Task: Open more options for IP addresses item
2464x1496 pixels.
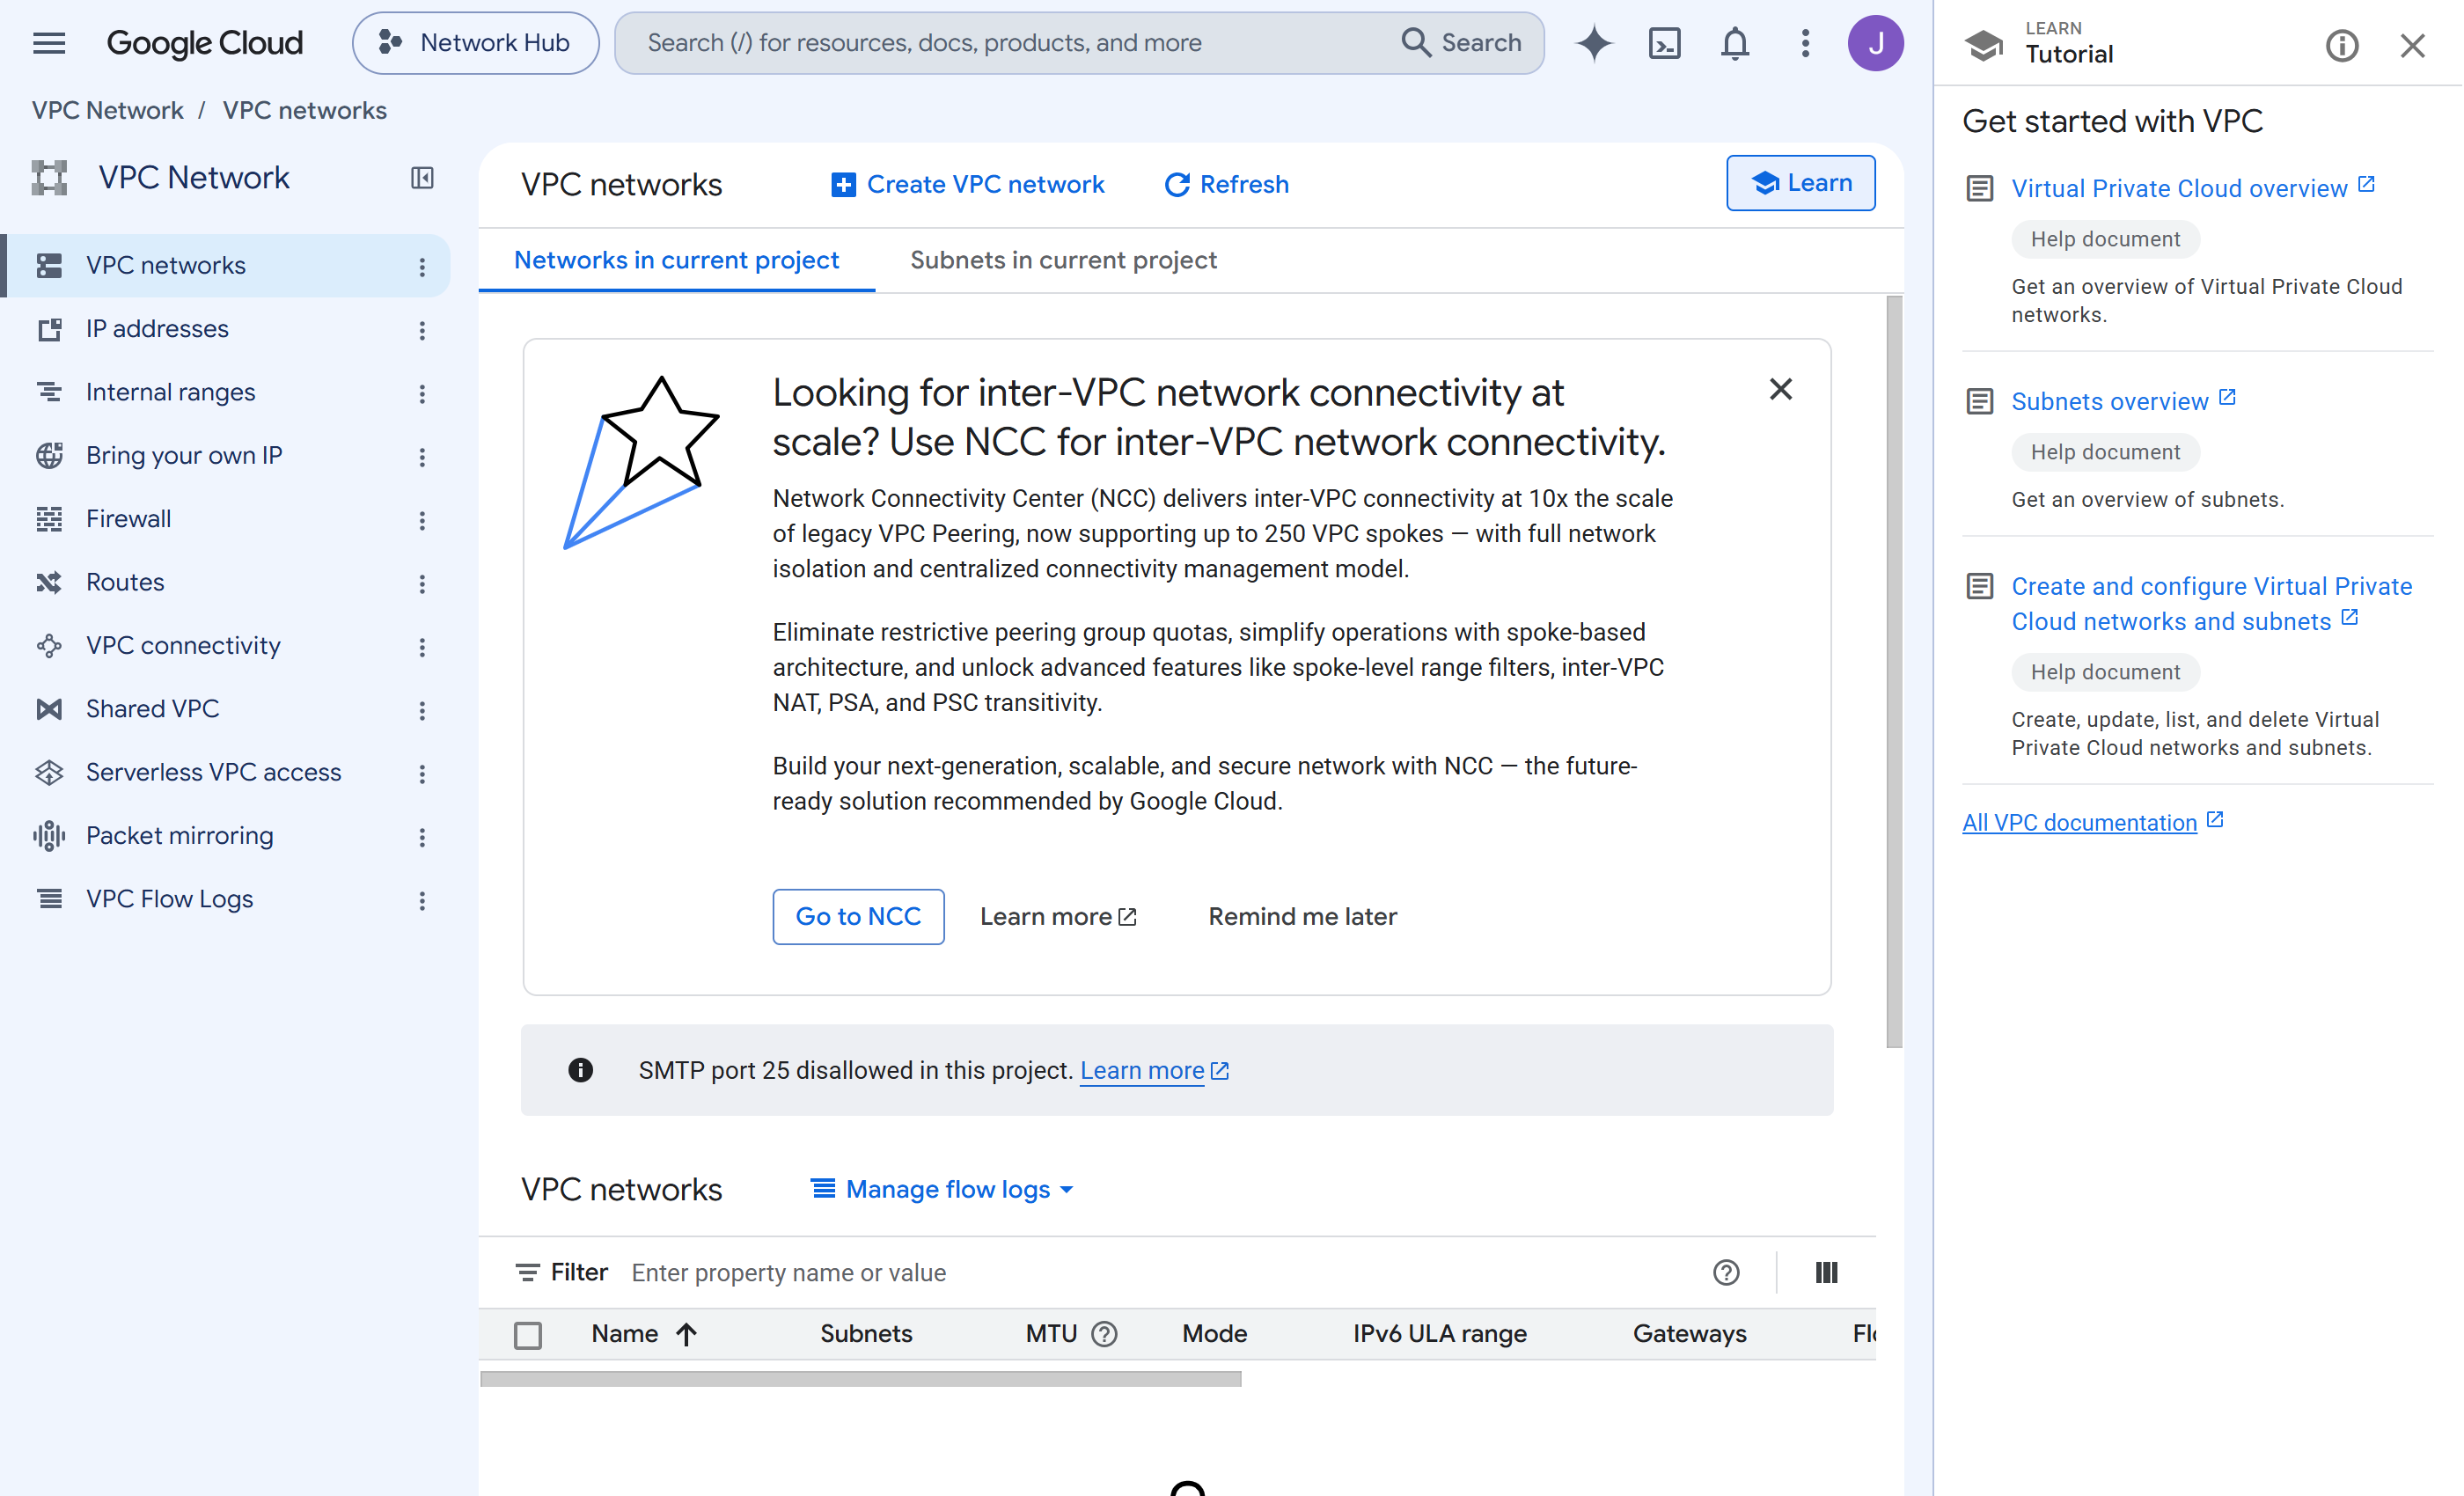Action: point(422,329)
